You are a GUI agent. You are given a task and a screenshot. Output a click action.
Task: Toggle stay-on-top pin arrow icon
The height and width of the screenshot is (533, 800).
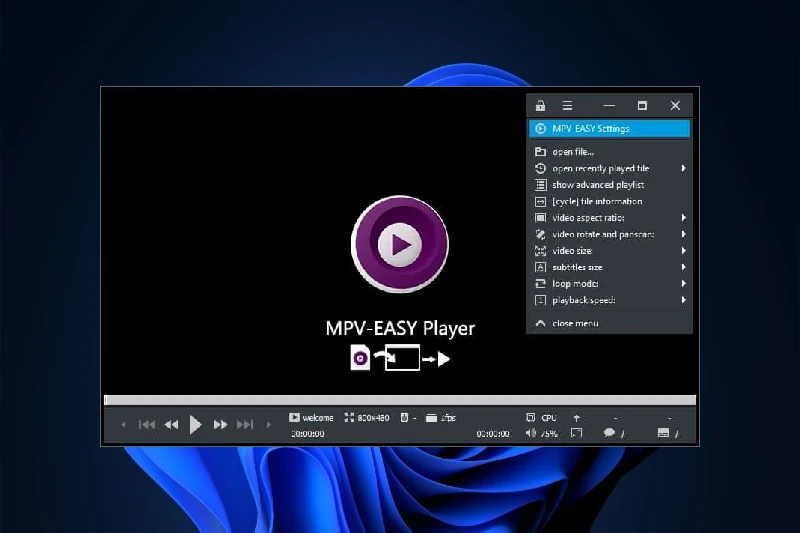pos(577,418)
